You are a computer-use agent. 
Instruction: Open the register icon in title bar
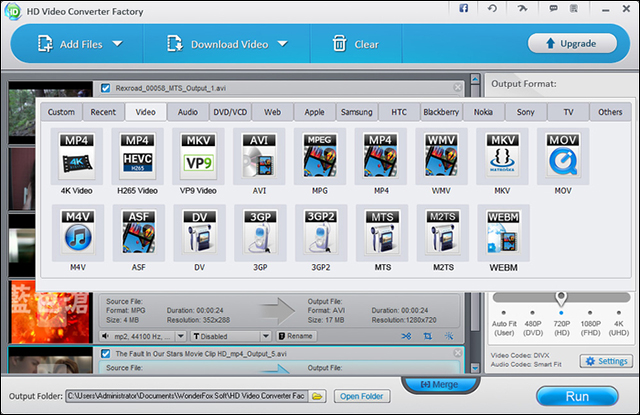point(574,8)
